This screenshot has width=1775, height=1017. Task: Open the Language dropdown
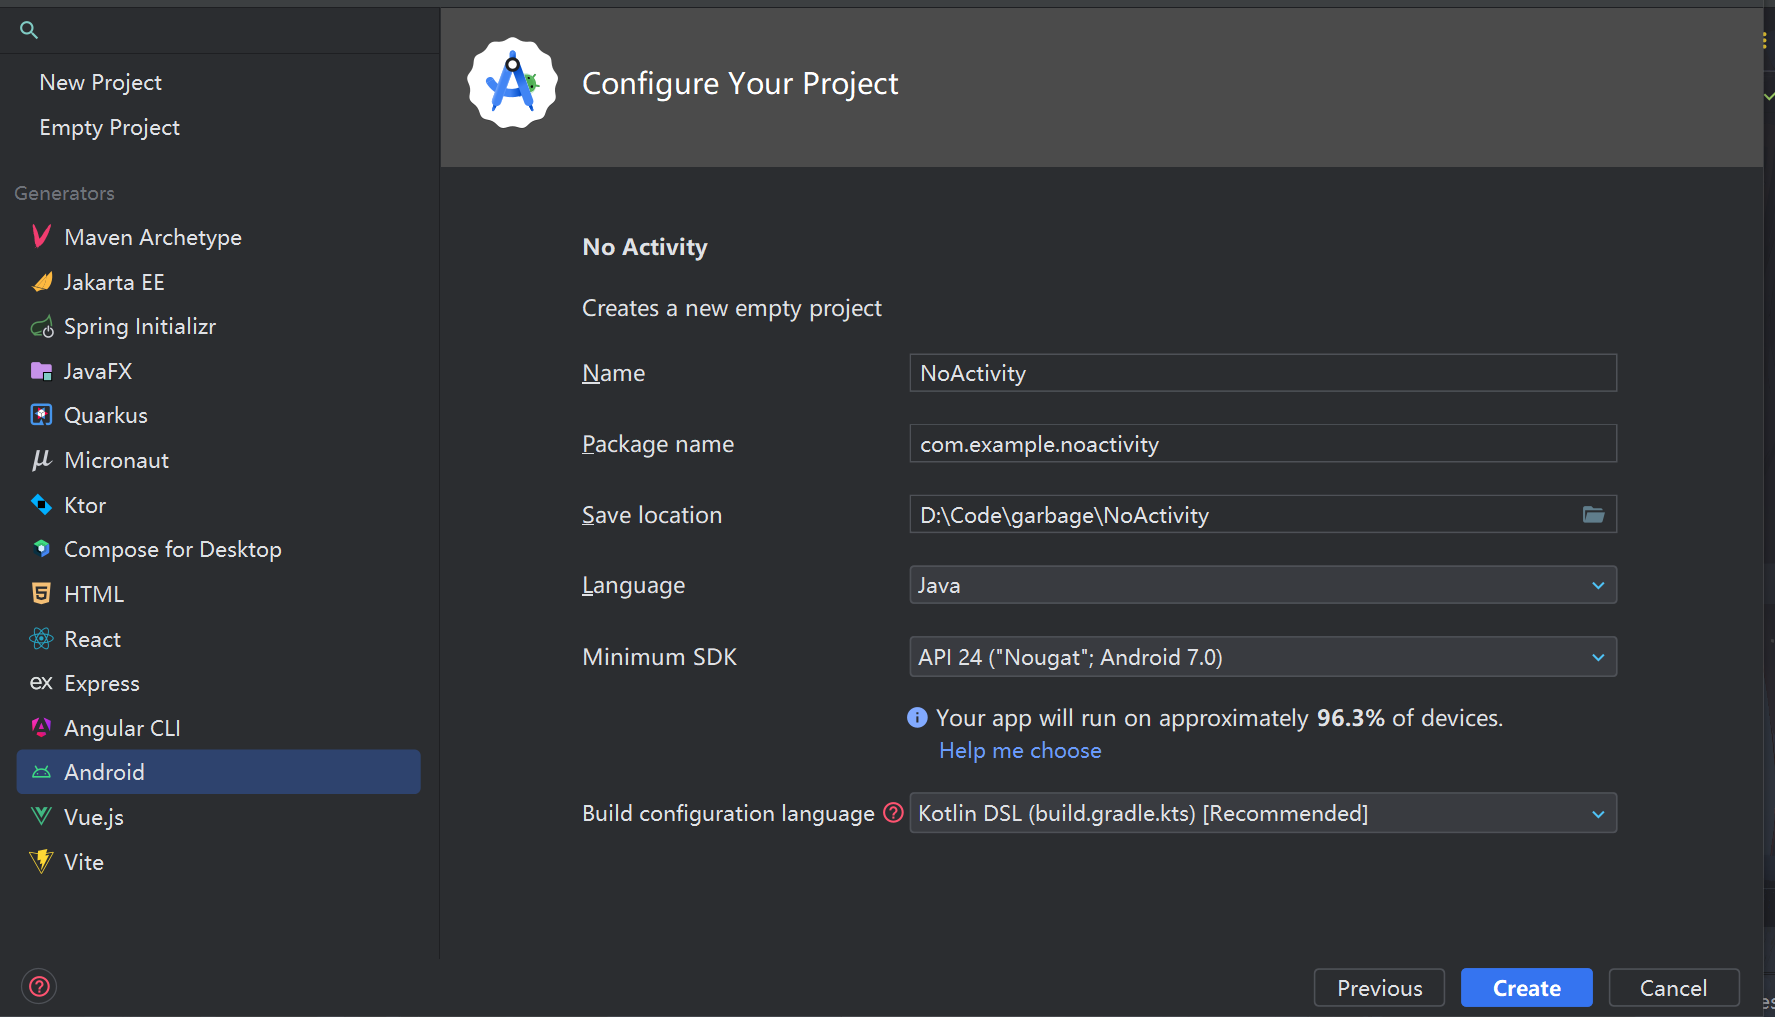coord(1263,585)
